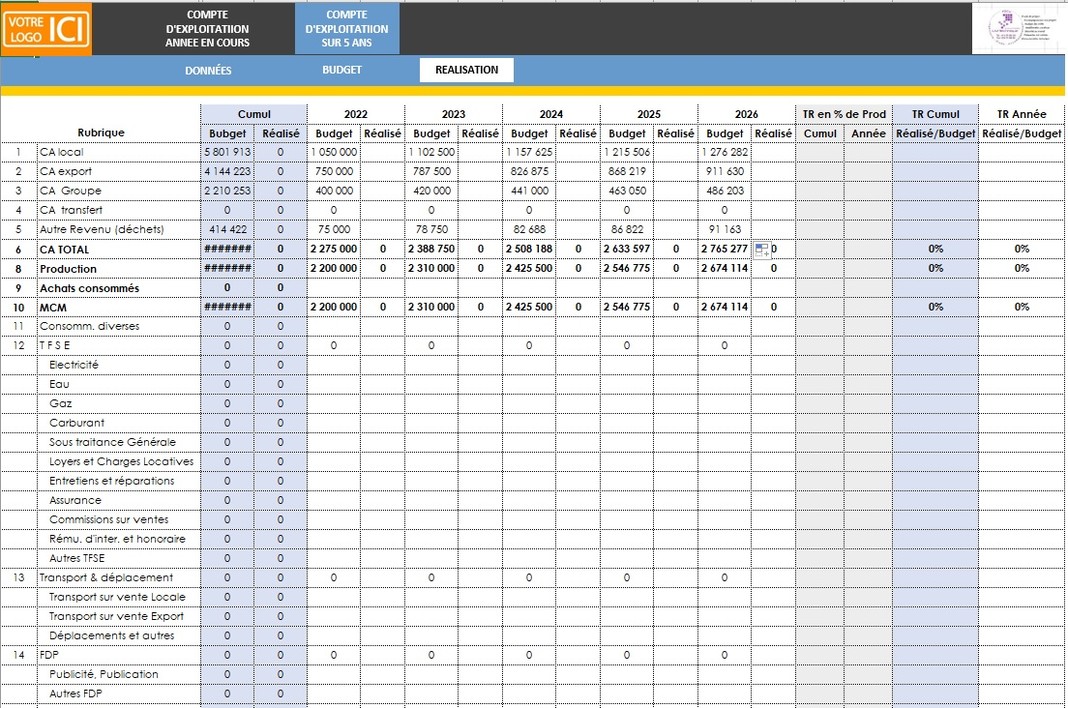The height and width of the screenshot is (708, 1068).
Task: Click the MCM 0% cell under TR Année
Action: pos(1021,307)
